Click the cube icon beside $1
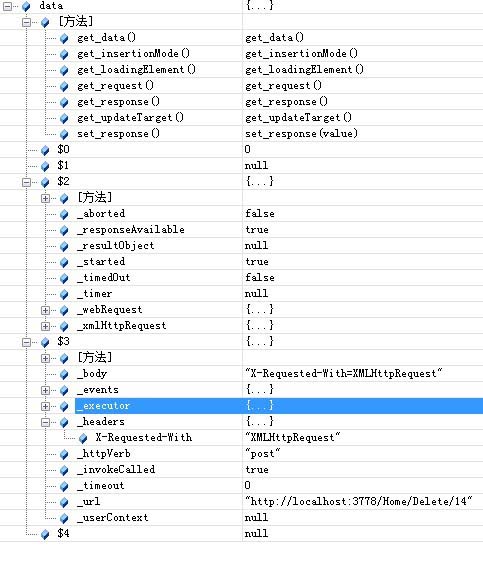The height and width of the screenshot is (568, 483). [45, 166]
